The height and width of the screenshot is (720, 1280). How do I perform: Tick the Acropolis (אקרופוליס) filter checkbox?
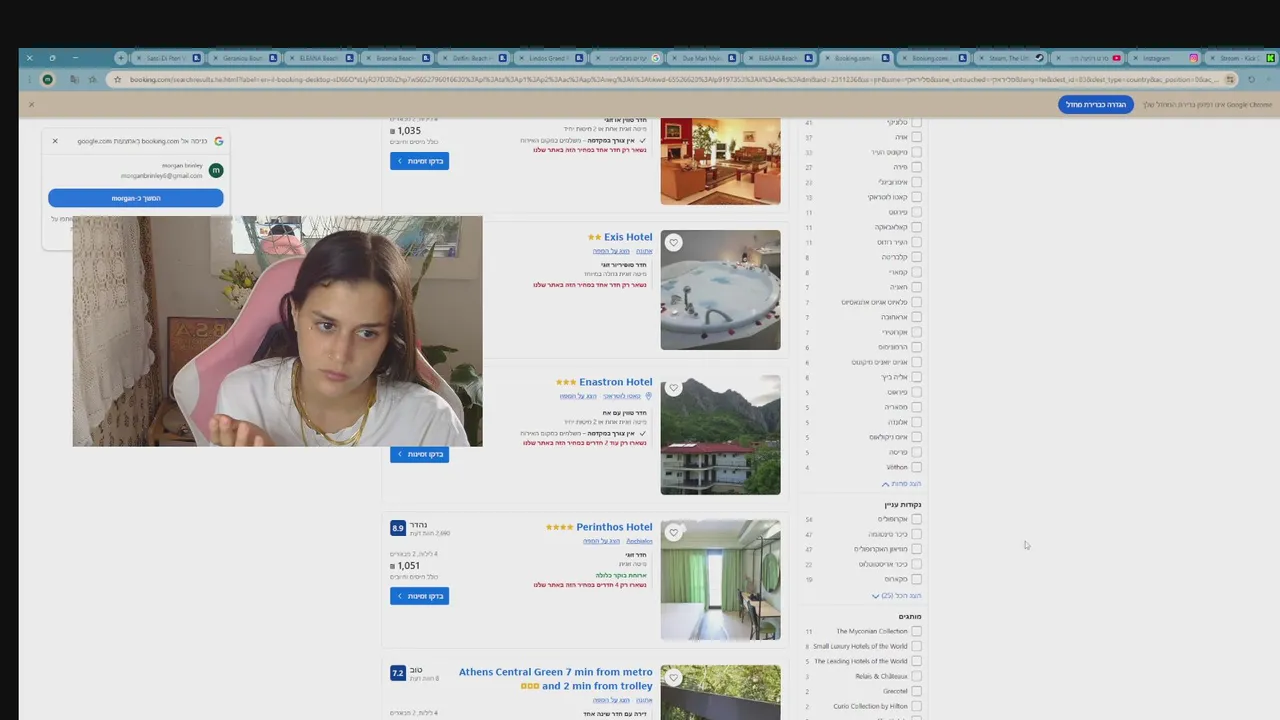916,519
